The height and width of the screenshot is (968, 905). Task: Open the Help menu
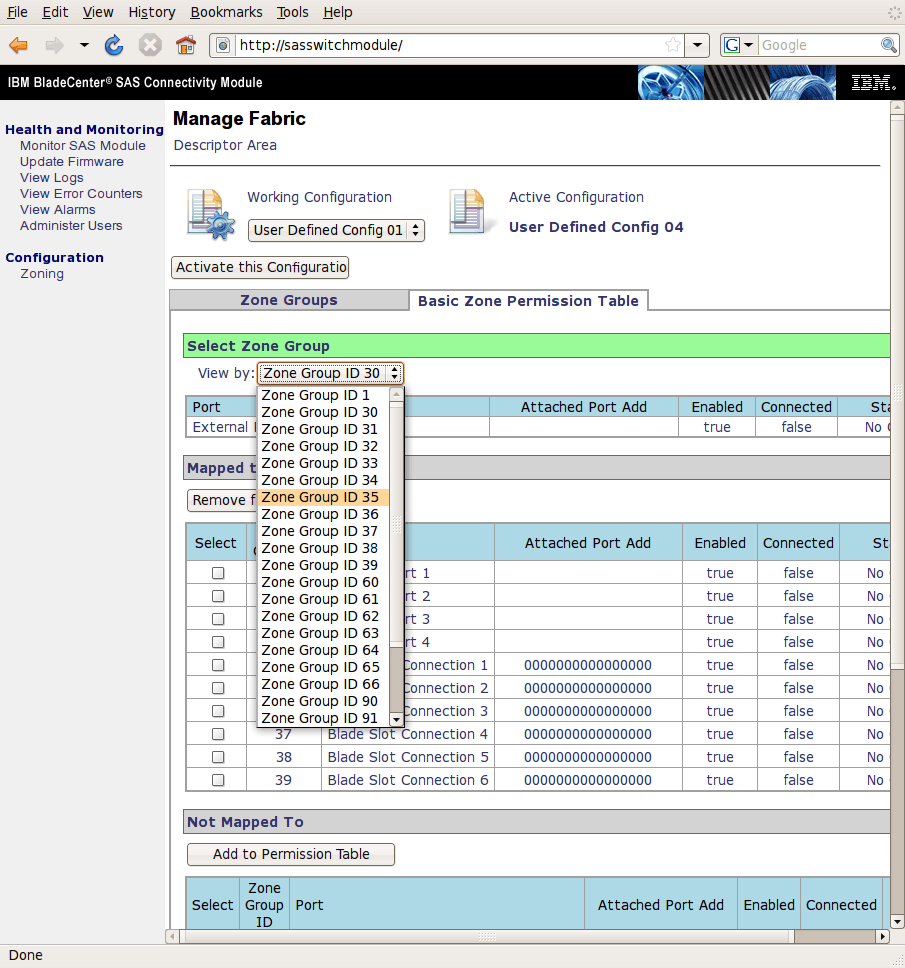(338, 12)
